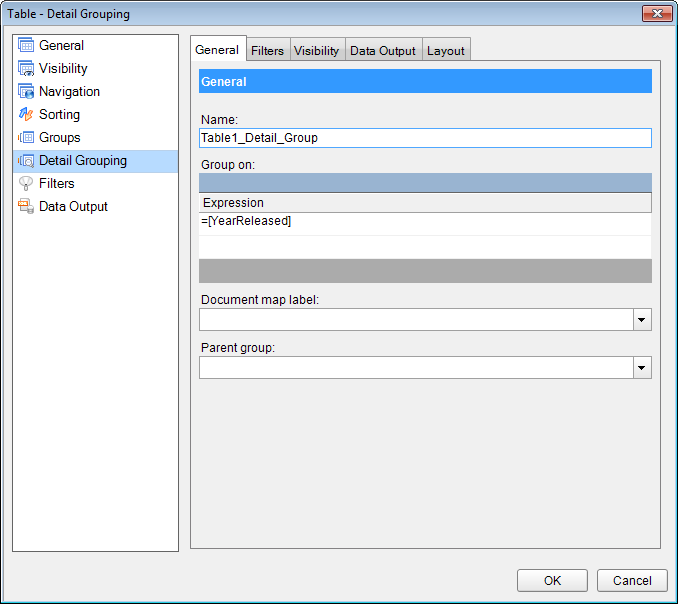Click the Cancel button
The height and width of the screenshot is (604, 678).
tap(632, 580)
